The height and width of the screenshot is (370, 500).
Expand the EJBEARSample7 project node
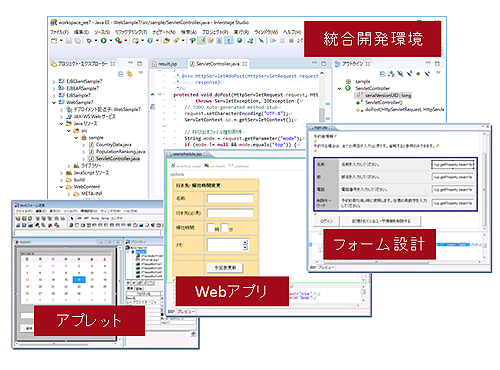tap(54, 88)
